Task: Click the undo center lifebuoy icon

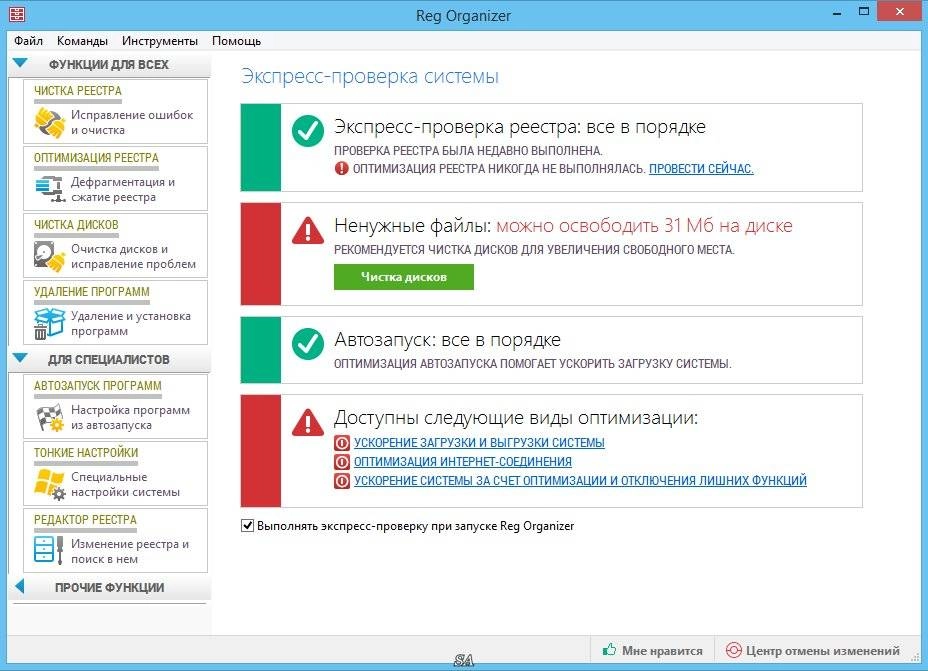Action: coord(733,650)
